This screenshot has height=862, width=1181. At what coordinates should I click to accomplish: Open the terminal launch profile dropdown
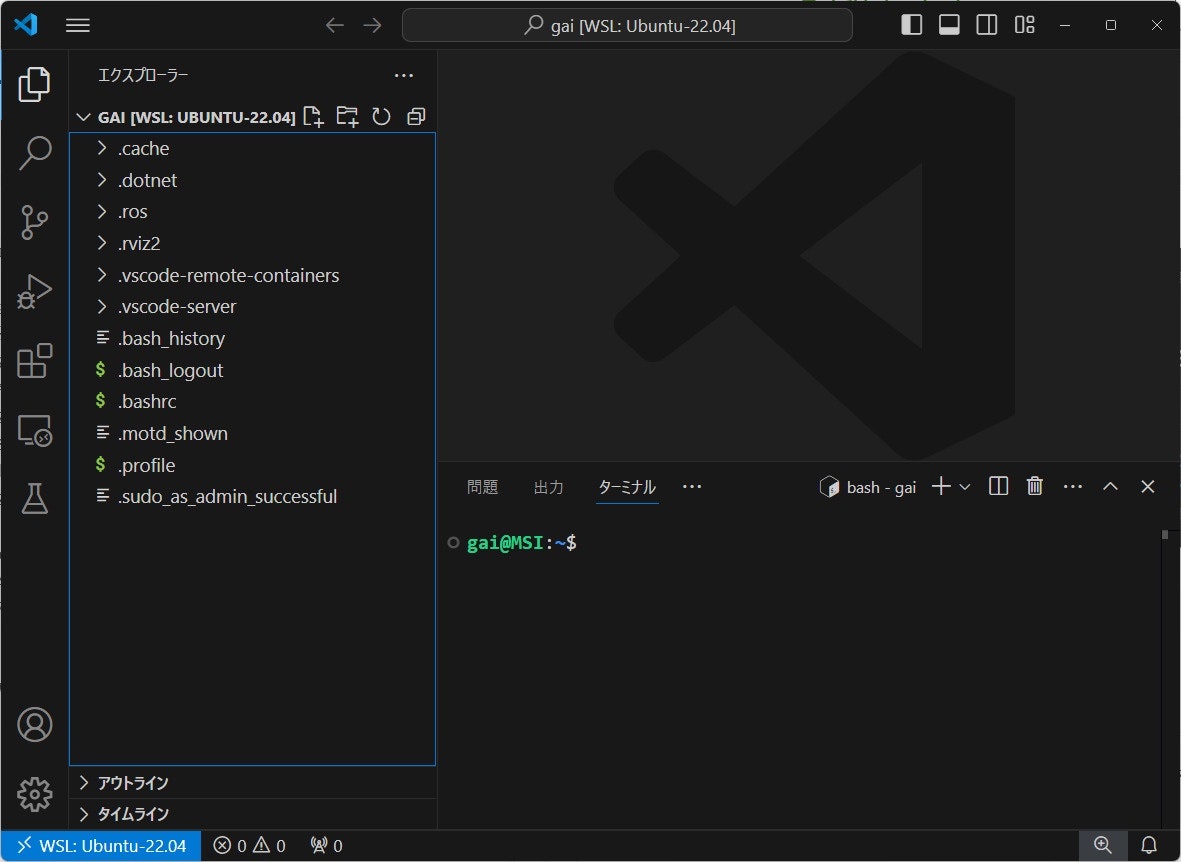pyautogui.click(x=964, y=487)
